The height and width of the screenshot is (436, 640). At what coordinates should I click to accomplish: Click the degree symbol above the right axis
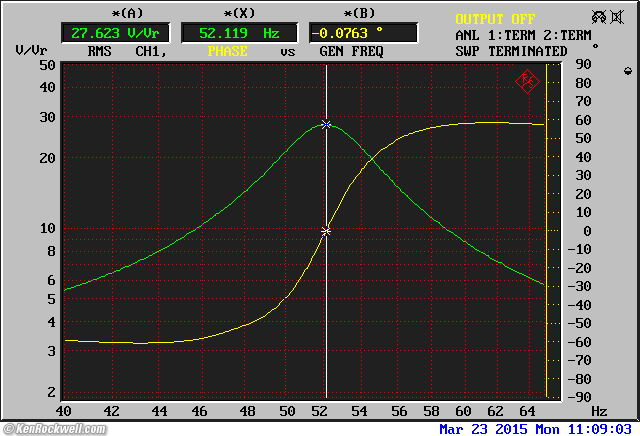596,47
